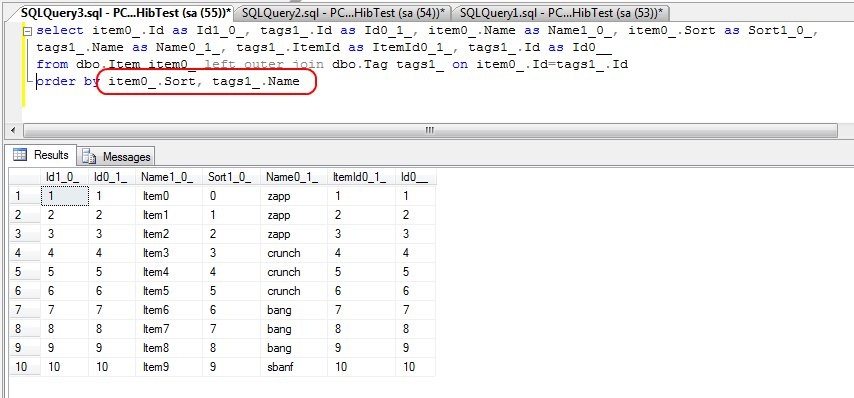Click the 'select' keyword in the query
The width and height of the screenshot is (854, 398).
60,31
